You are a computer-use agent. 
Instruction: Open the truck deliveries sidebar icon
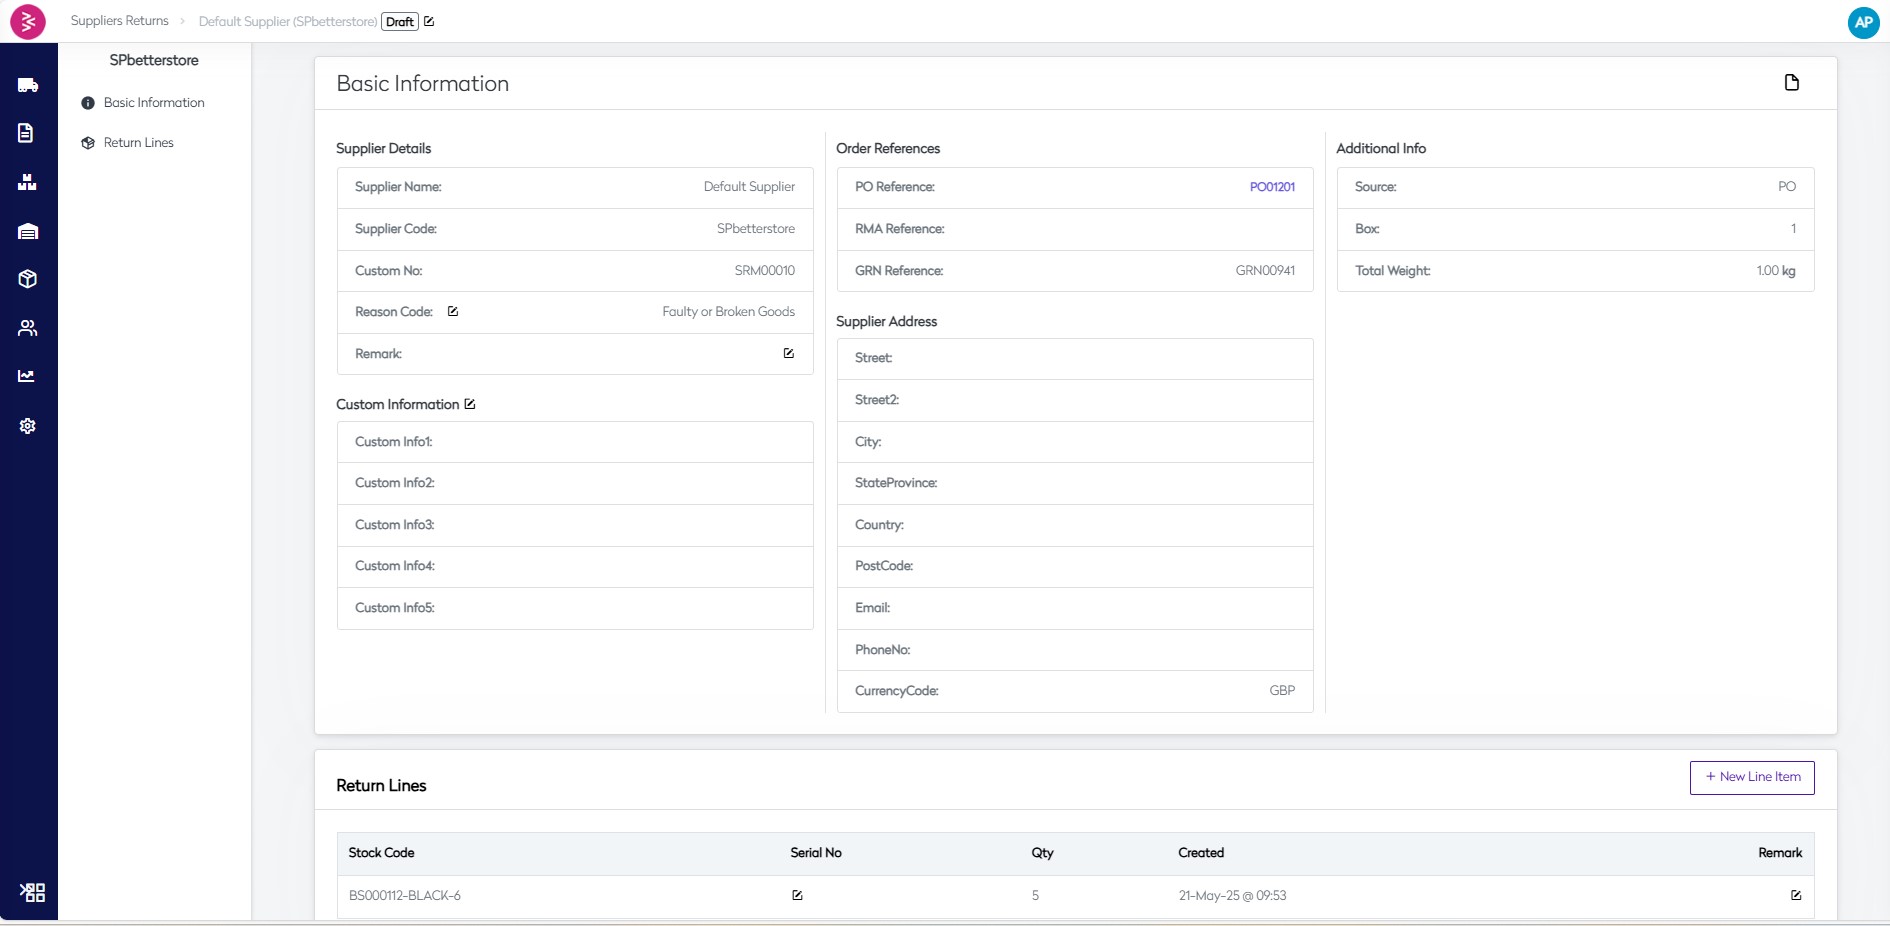pos(28,85)
